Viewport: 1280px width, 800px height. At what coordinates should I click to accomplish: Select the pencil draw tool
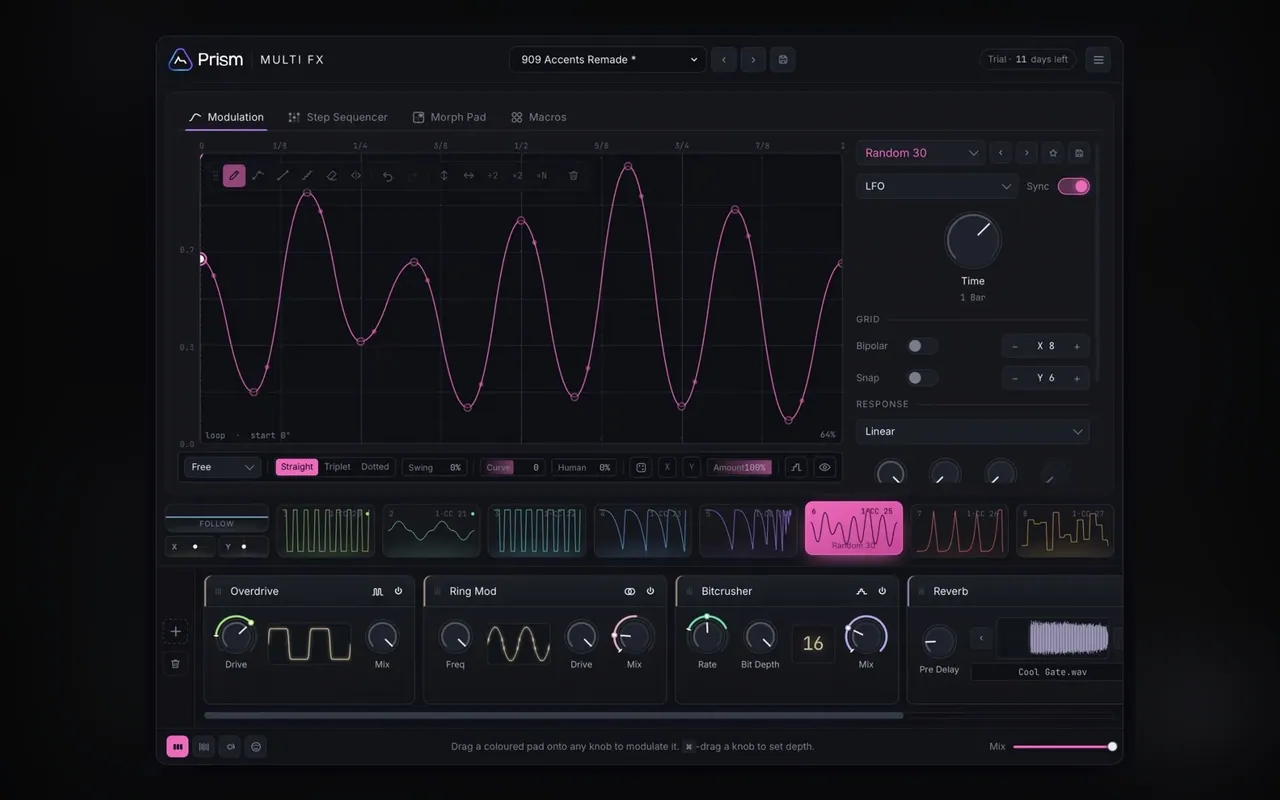click(234, 176)
